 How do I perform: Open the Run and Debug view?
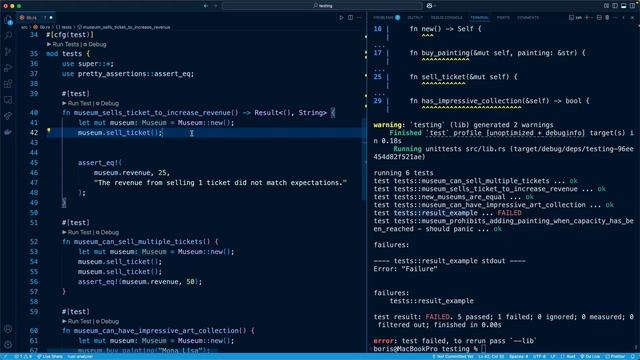tap(8, 68)
